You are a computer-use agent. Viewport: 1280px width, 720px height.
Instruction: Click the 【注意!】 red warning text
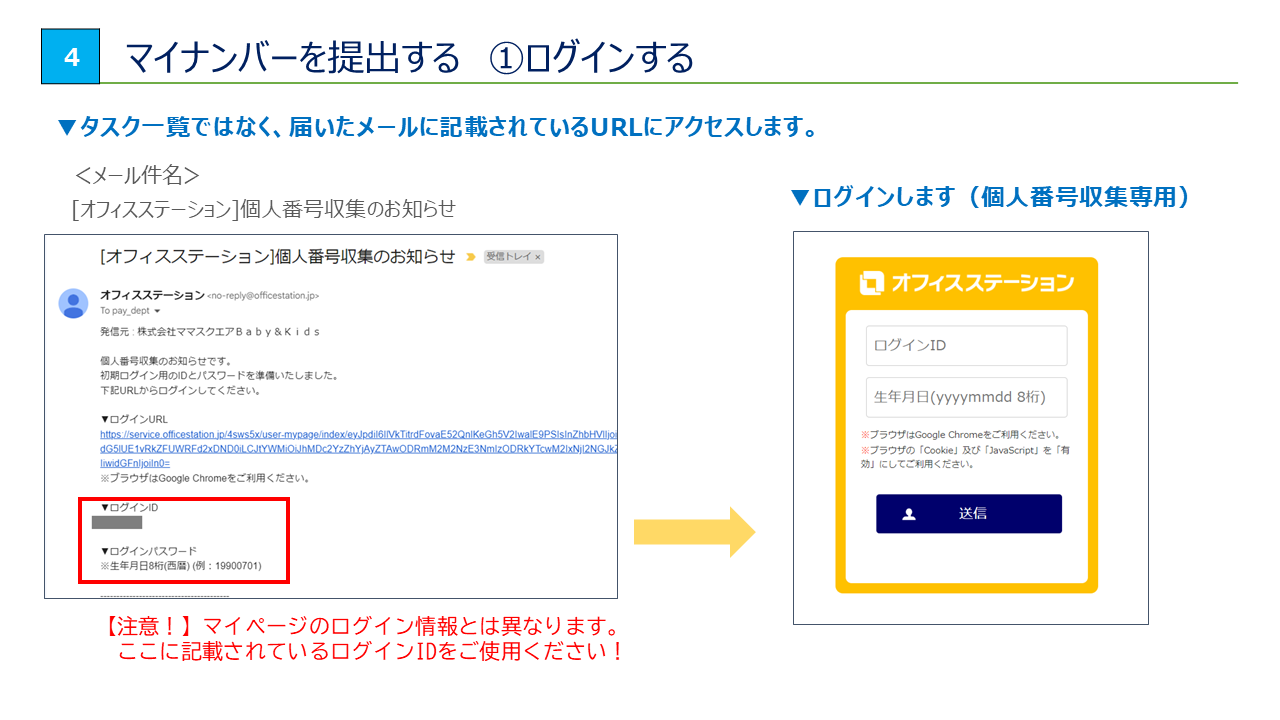tap(361, 626)
